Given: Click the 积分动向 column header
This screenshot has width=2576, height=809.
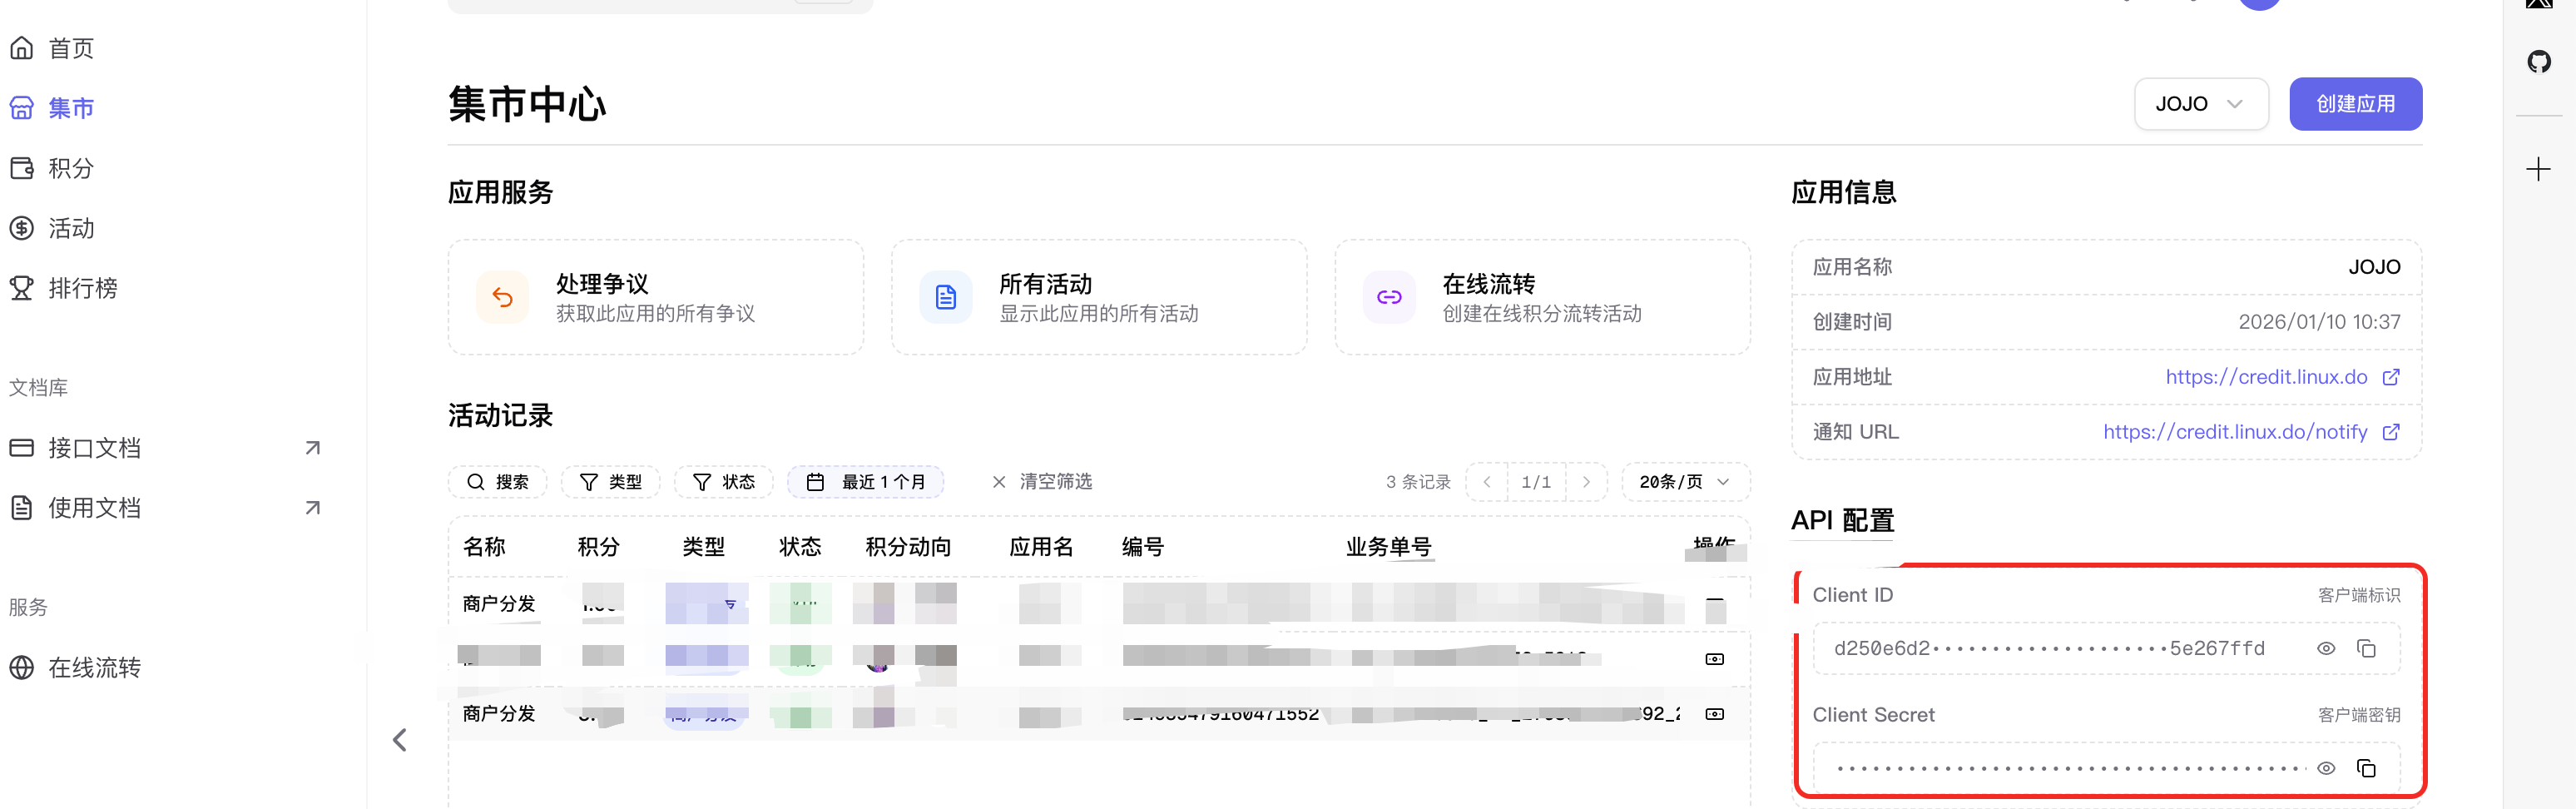Looking at the screenshot, I should point(908,547).
